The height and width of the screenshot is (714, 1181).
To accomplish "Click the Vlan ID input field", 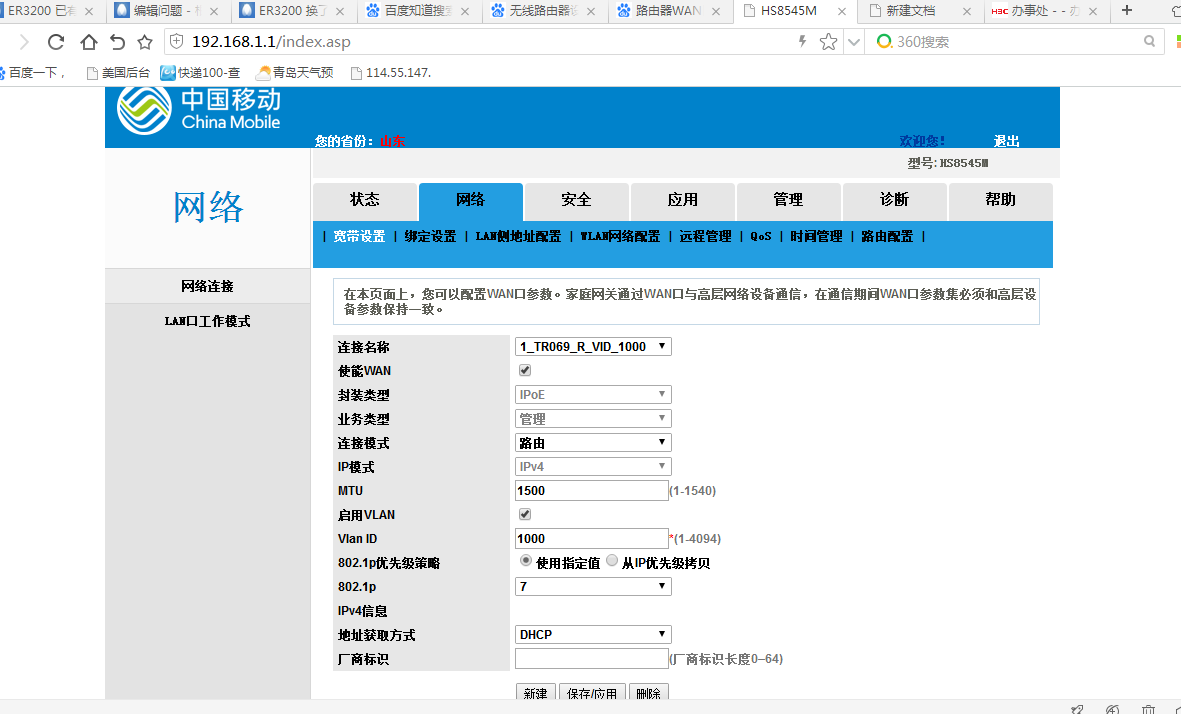I will click(591, 539).
